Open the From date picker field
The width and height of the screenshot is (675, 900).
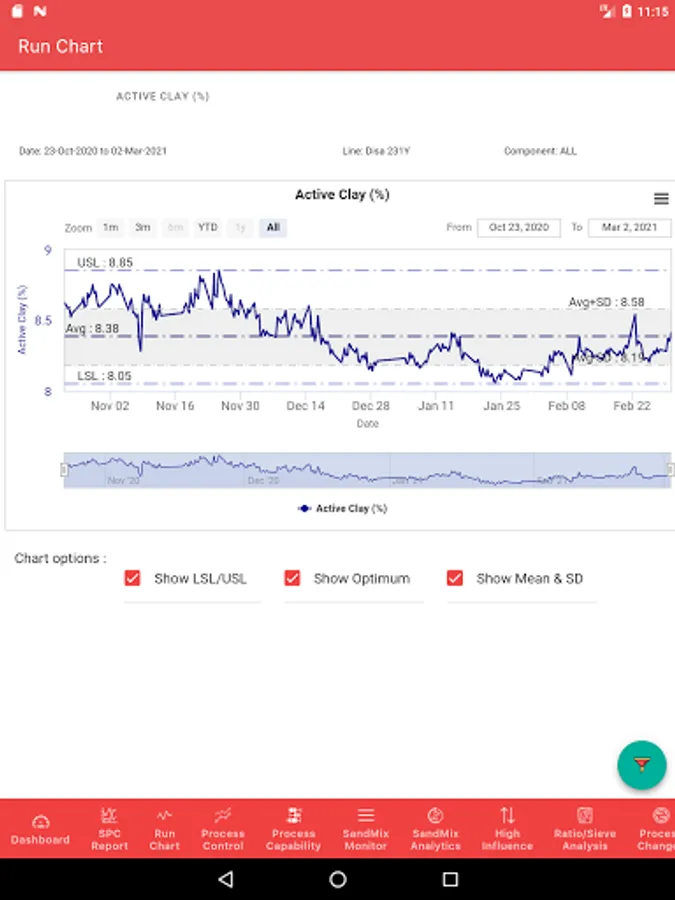(519, 228)
